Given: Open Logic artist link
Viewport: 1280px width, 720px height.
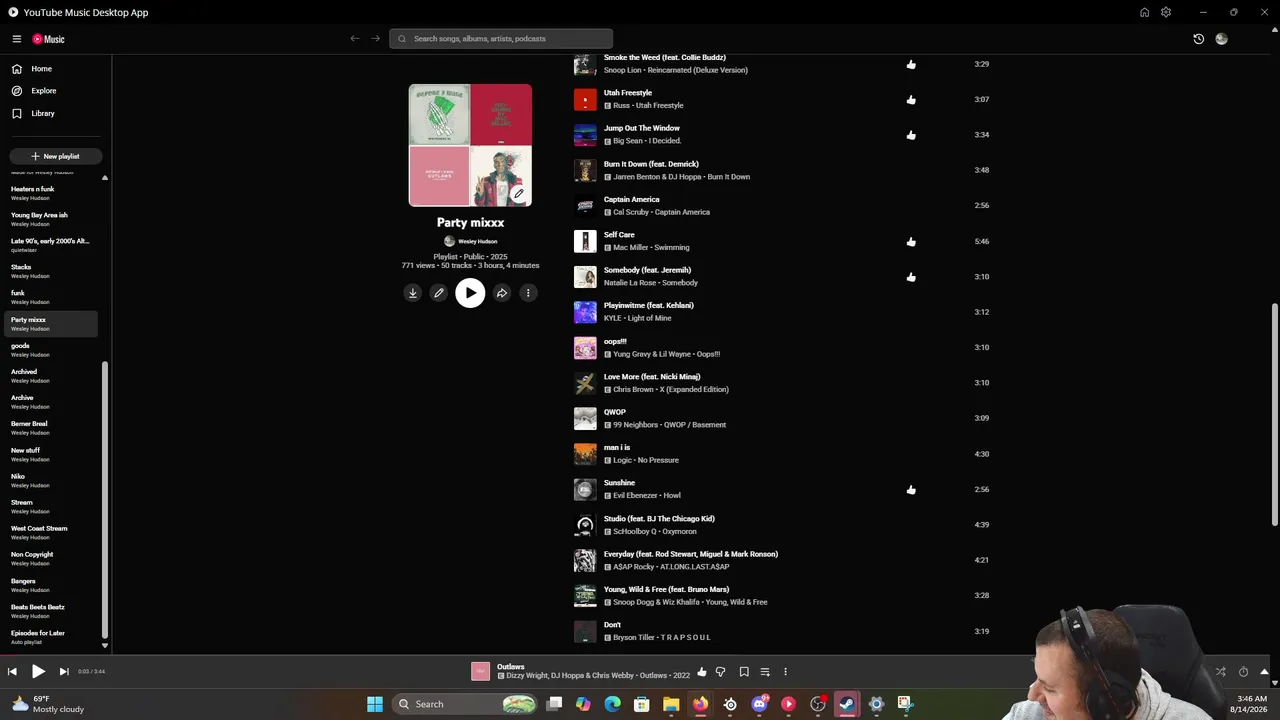Looking at the screenshot, I should (x=622, y=460).
